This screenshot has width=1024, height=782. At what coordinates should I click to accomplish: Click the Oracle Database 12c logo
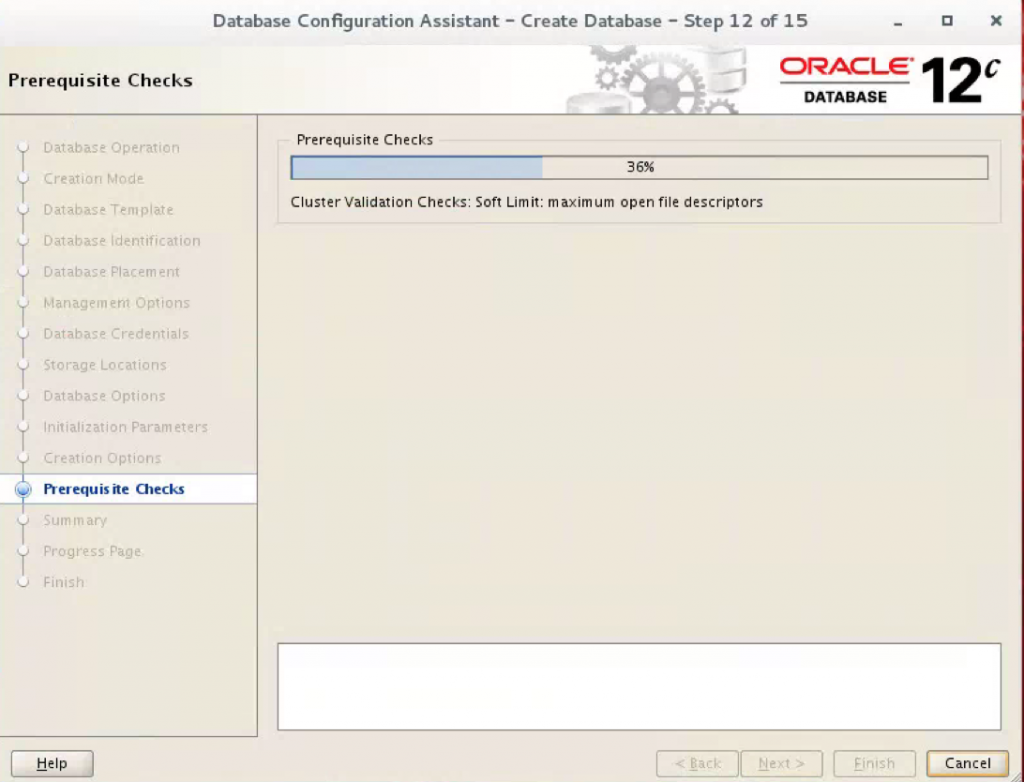click(x=888, y=80)
